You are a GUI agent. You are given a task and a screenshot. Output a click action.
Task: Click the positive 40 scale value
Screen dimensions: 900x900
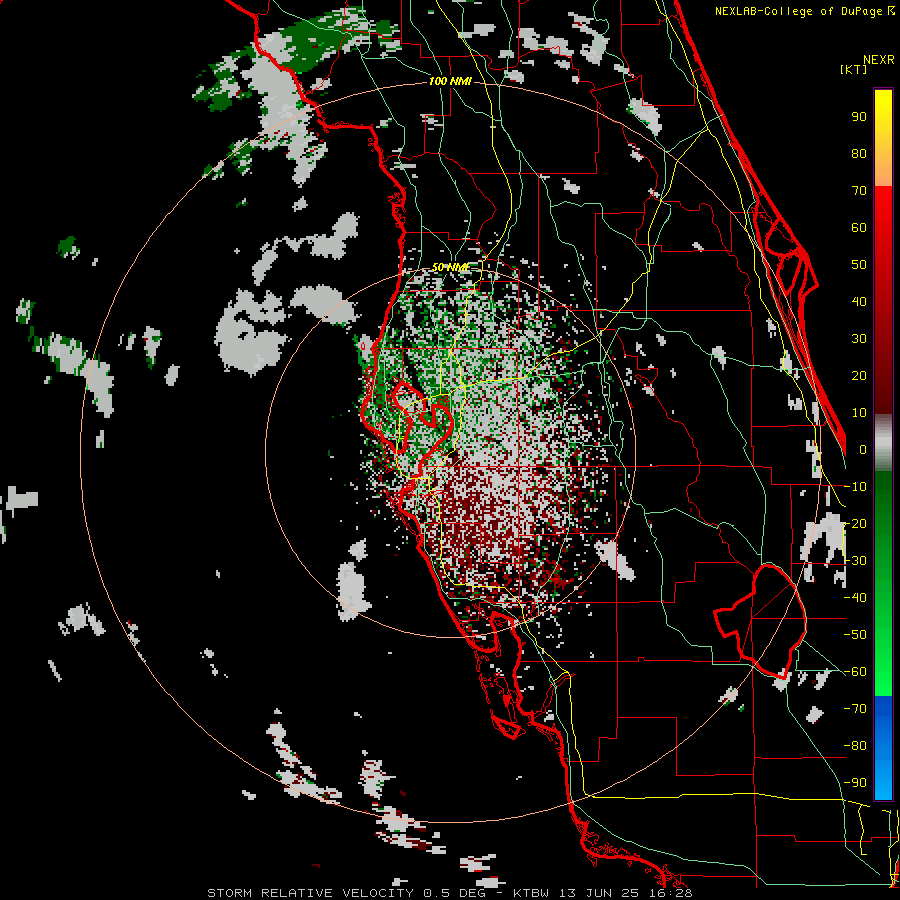click(859, 301)
